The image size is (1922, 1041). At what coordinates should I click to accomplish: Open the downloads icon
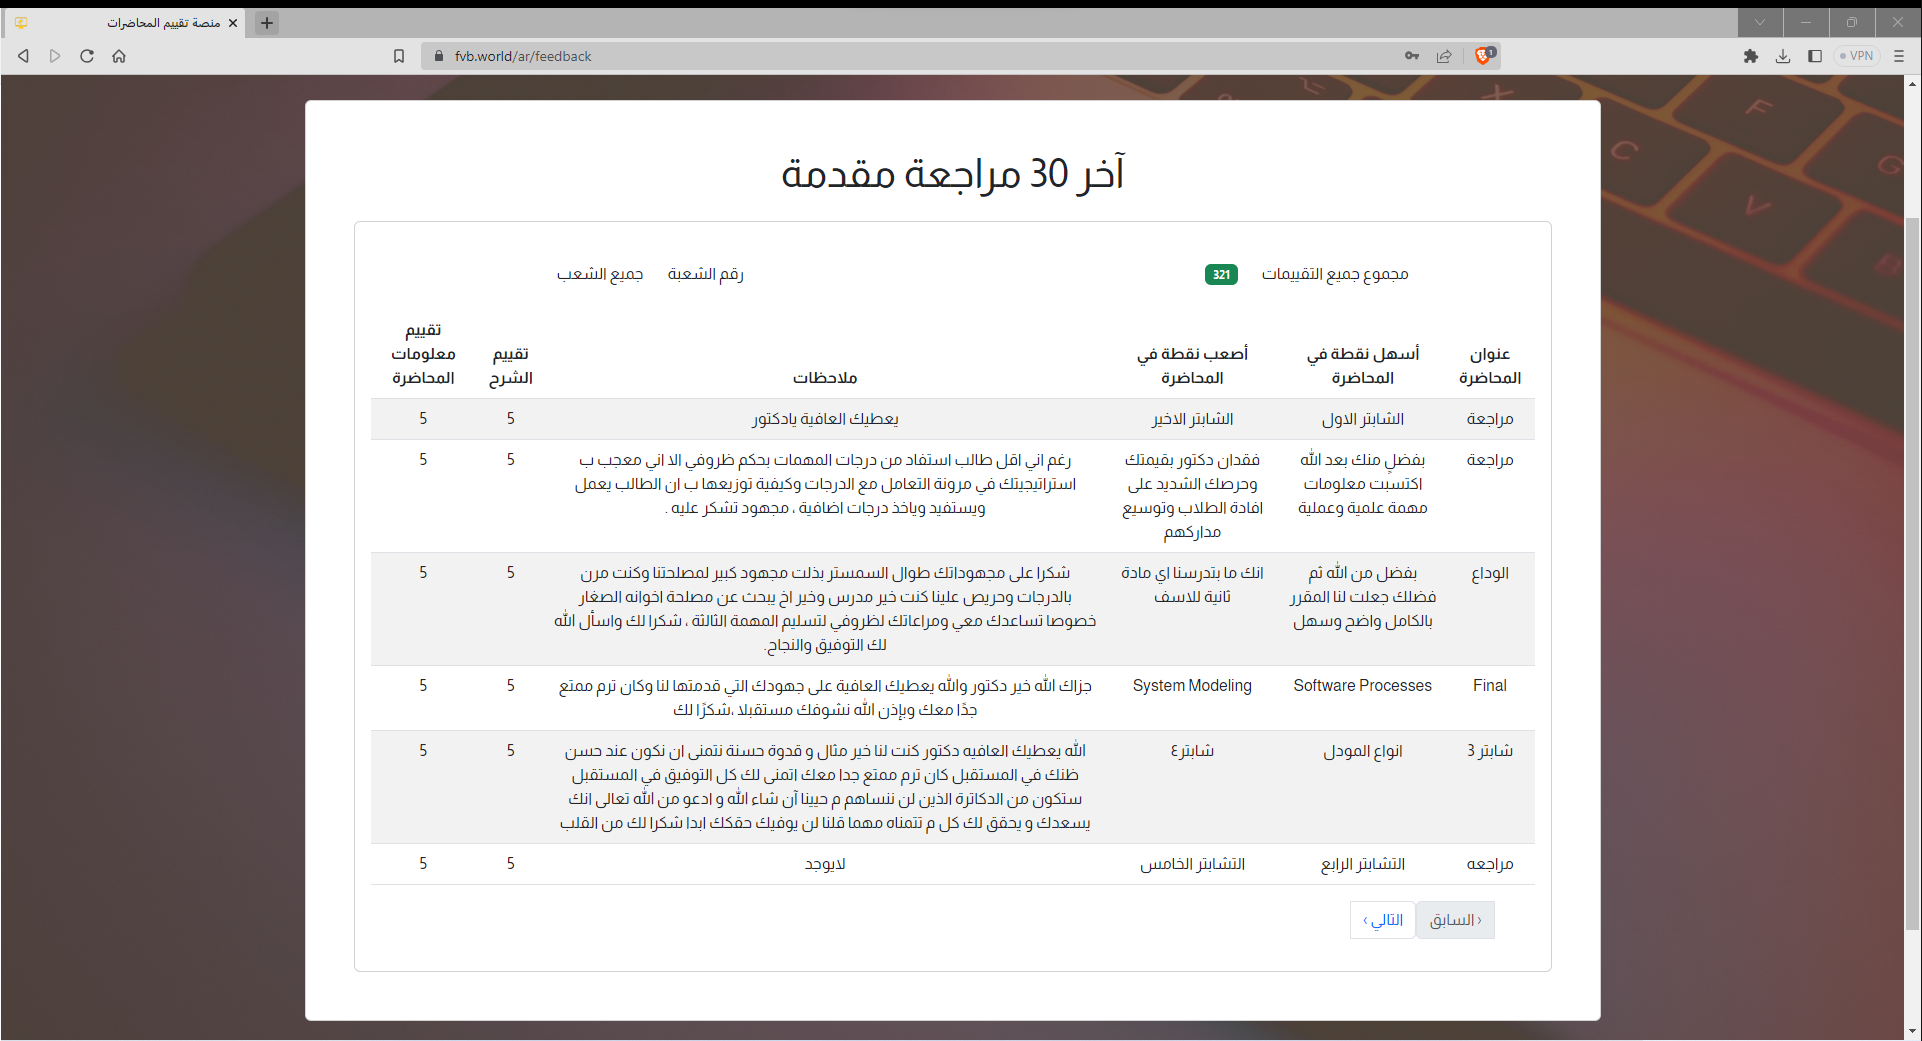click(1783, 56)
